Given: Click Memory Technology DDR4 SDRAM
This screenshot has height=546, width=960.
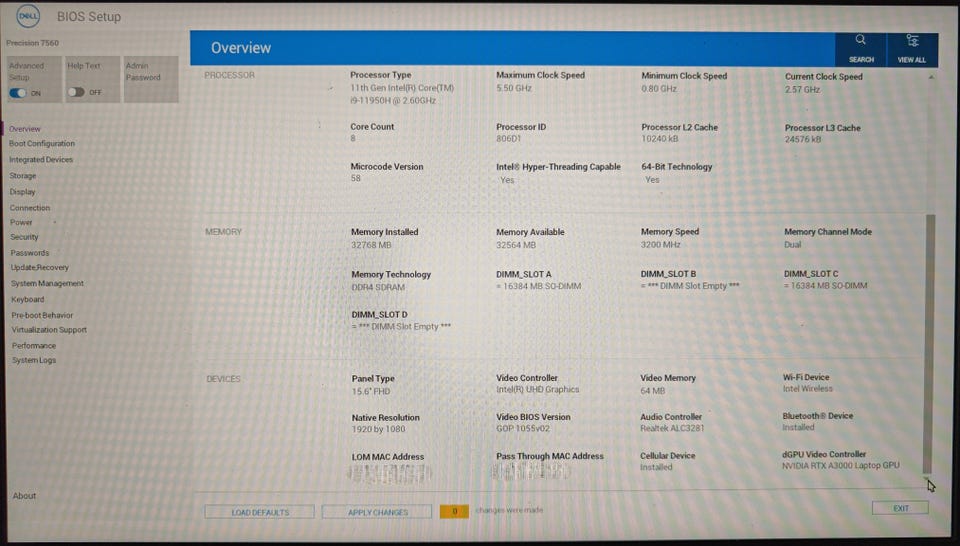Looking at the screenshot, I should coord(378,287).
